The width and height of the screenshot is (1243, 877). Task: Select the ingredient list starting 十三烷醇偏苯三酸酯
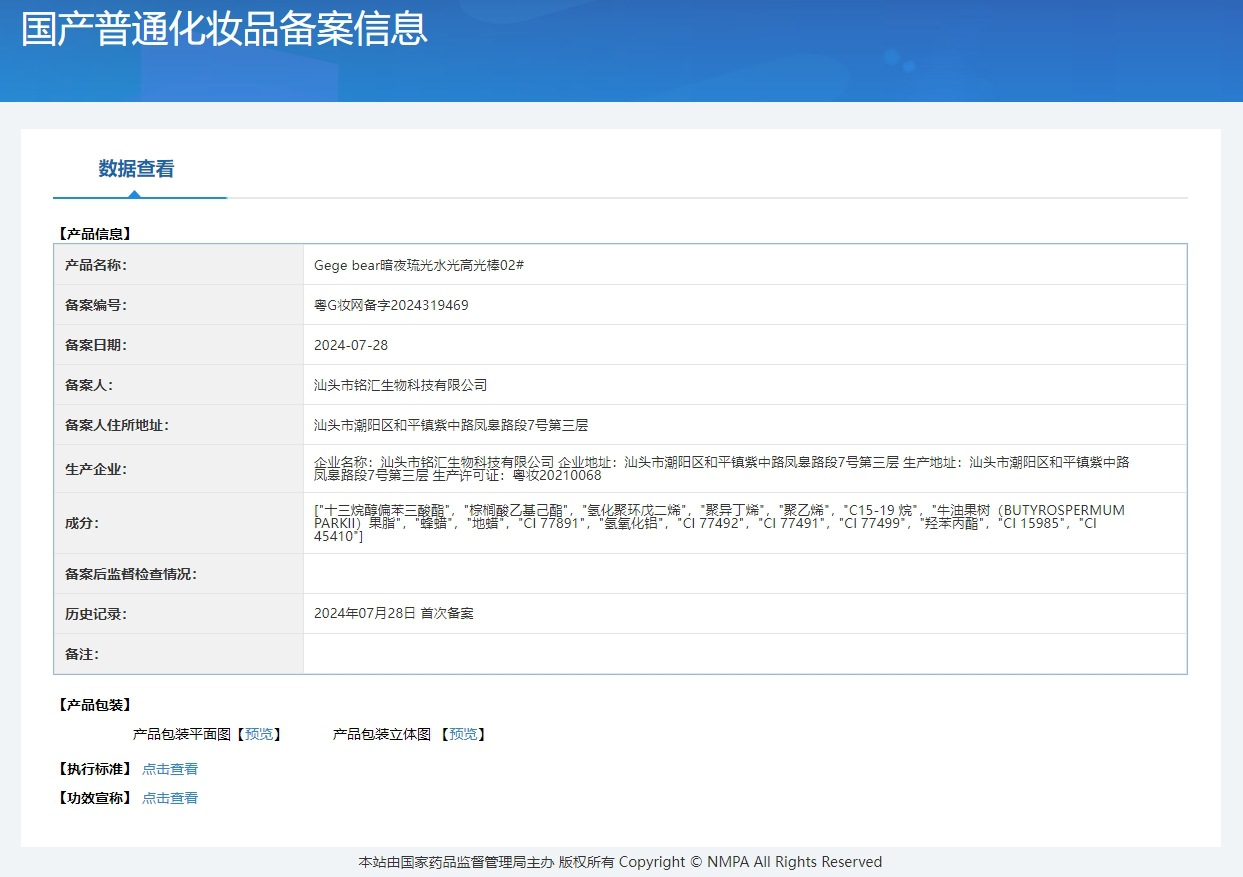click(x=719, y=523)
